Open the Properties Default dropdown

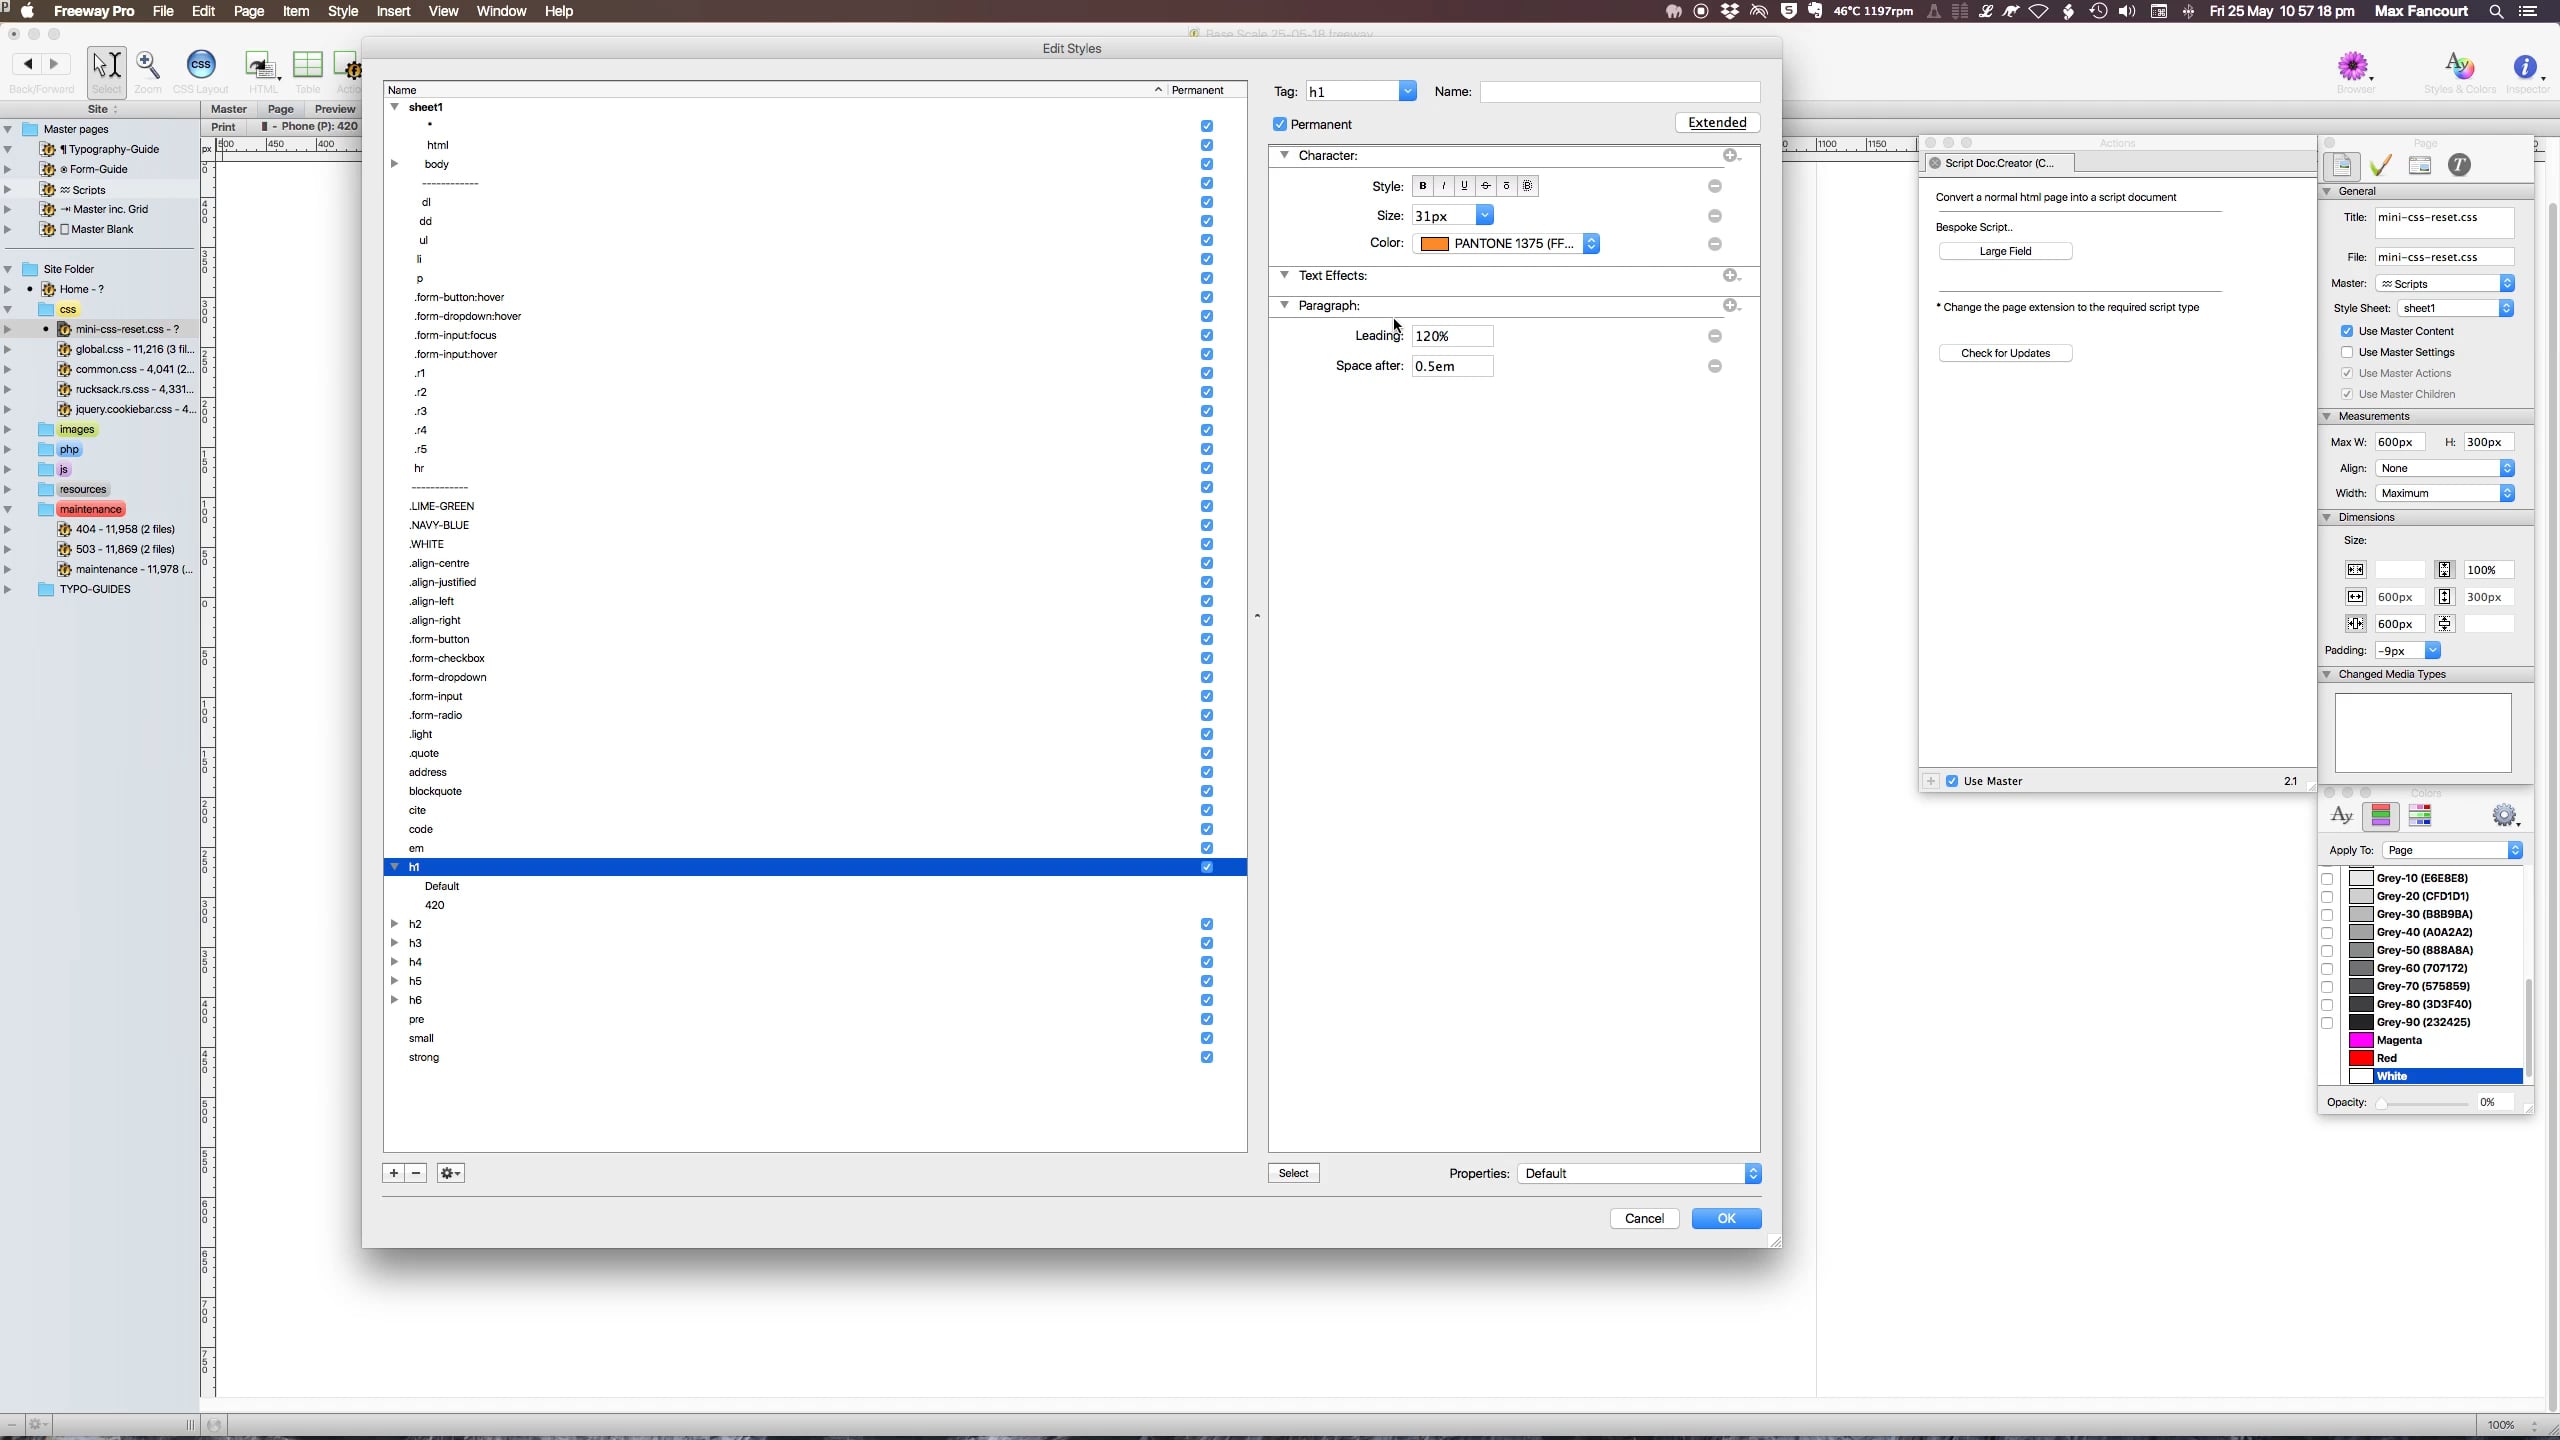pyautogui.click(x=1639, y=1173)
